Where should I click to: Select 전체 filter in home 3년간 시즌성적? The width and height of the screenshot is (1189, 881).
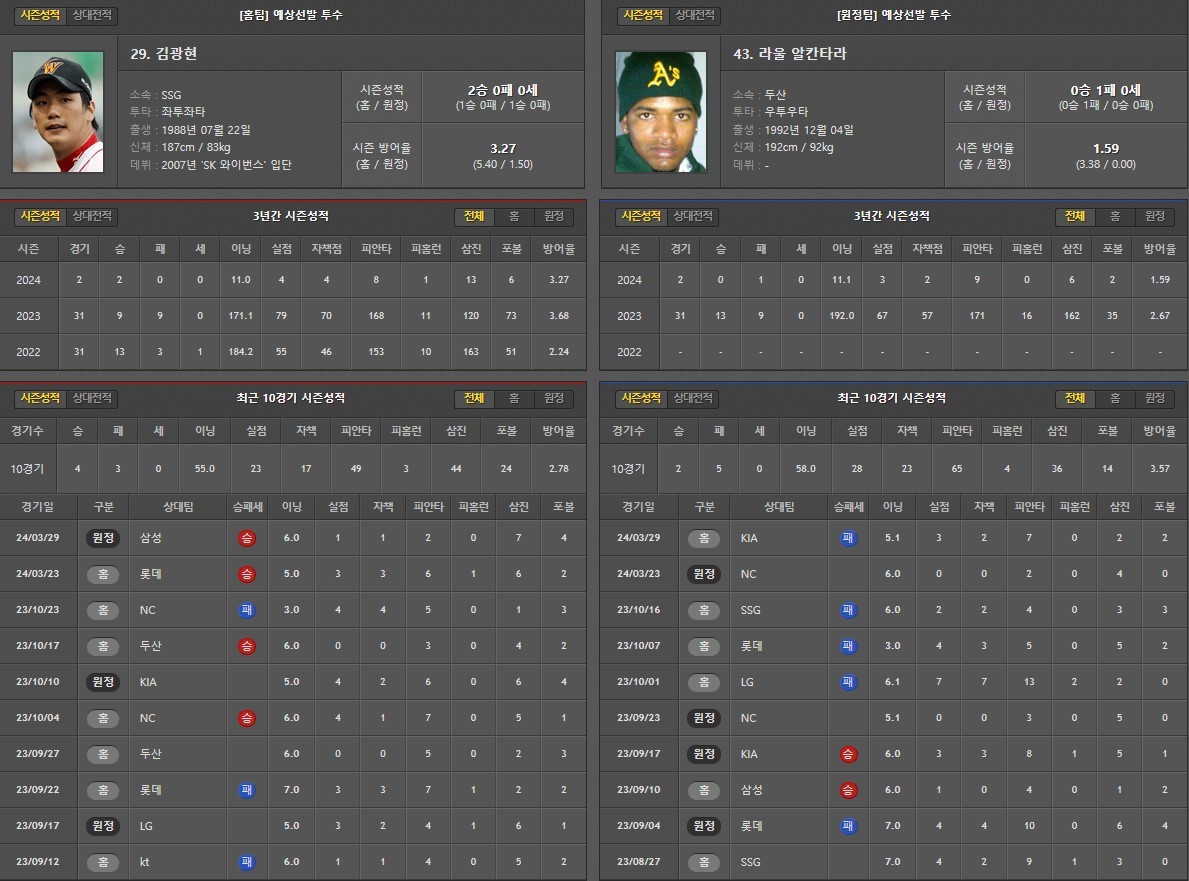point(474,217)
